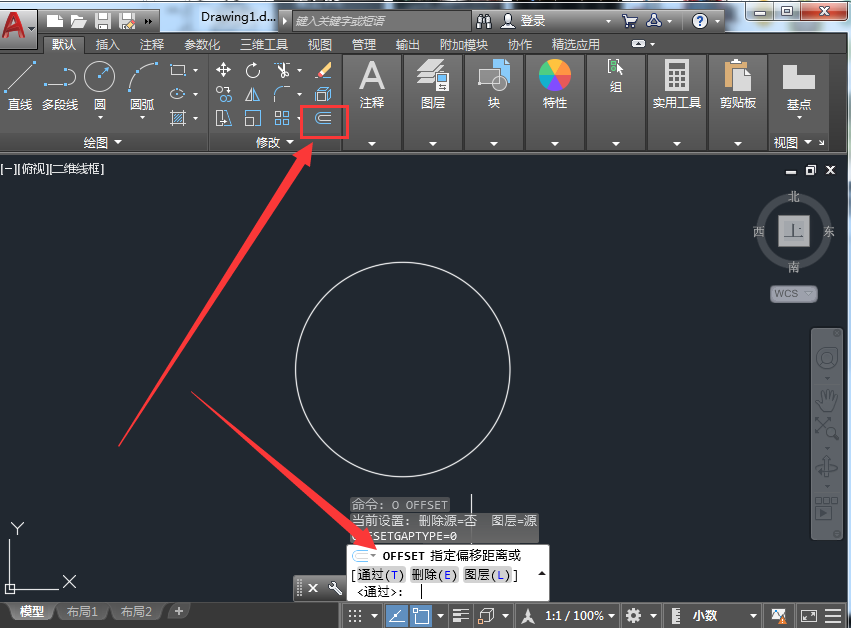Activate the rectangular Array tool
Image resolution: width=851 pixels, height=628 pixels.
(x=282, y=118)
